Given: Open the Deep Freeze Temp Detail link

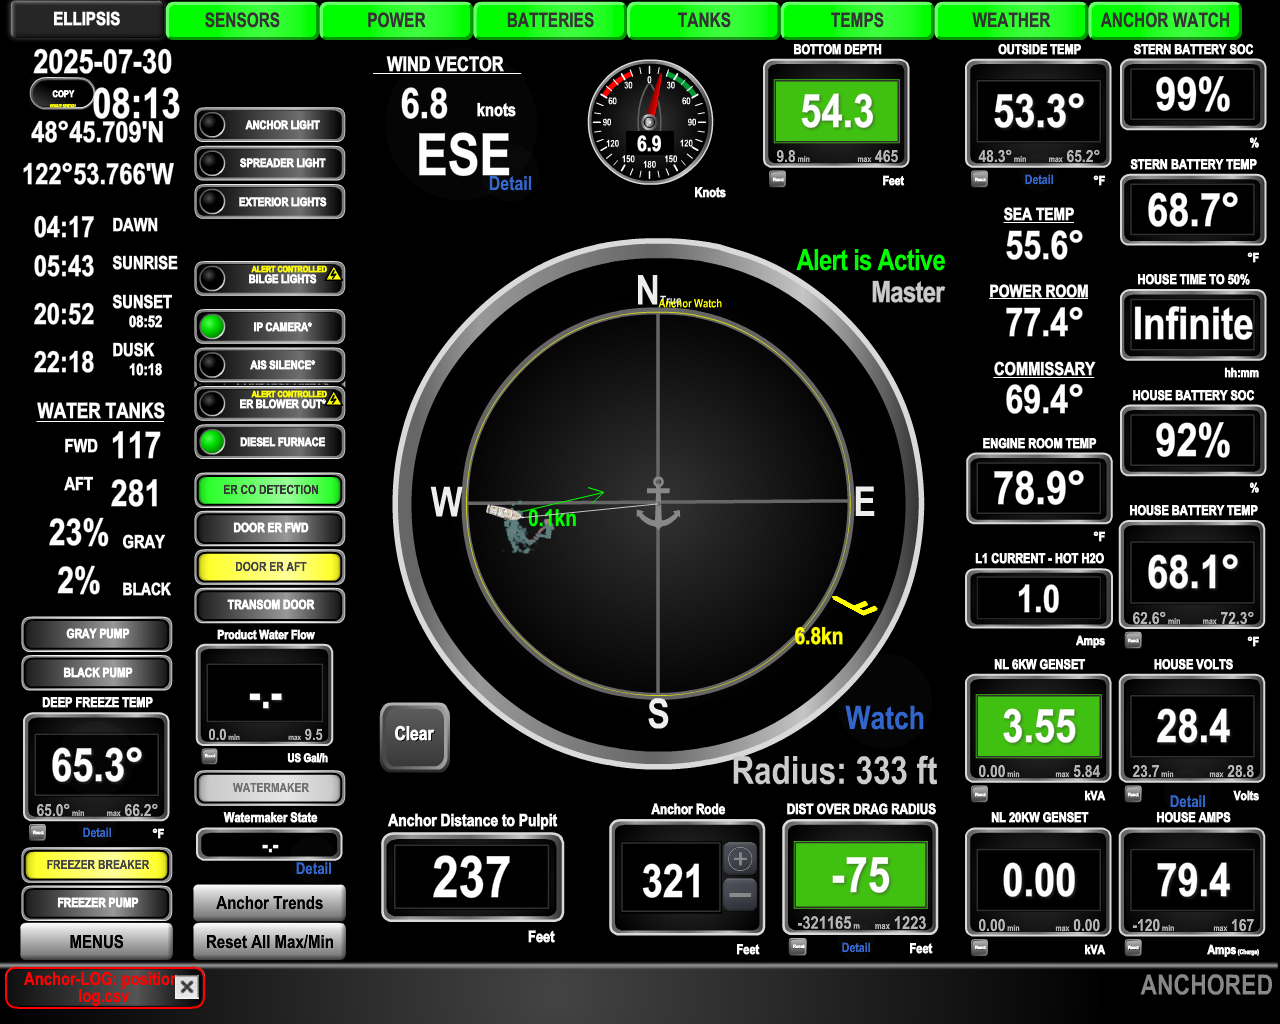Looking at the screenshot, I should click(97, 833).
